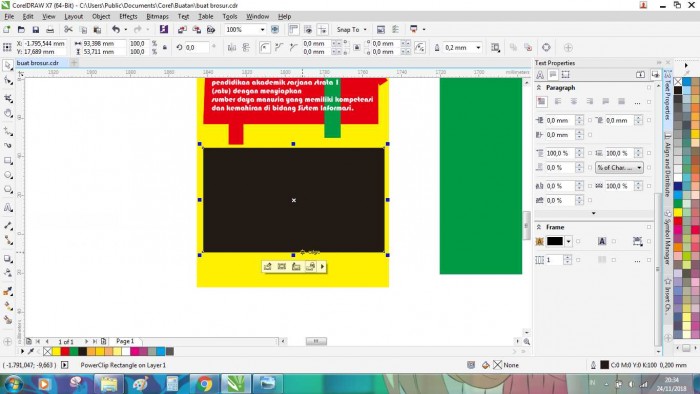Toggle the Paragraph section lock checkbox
This screenshot has height=394, width=700.
click(x=649, y=88)
